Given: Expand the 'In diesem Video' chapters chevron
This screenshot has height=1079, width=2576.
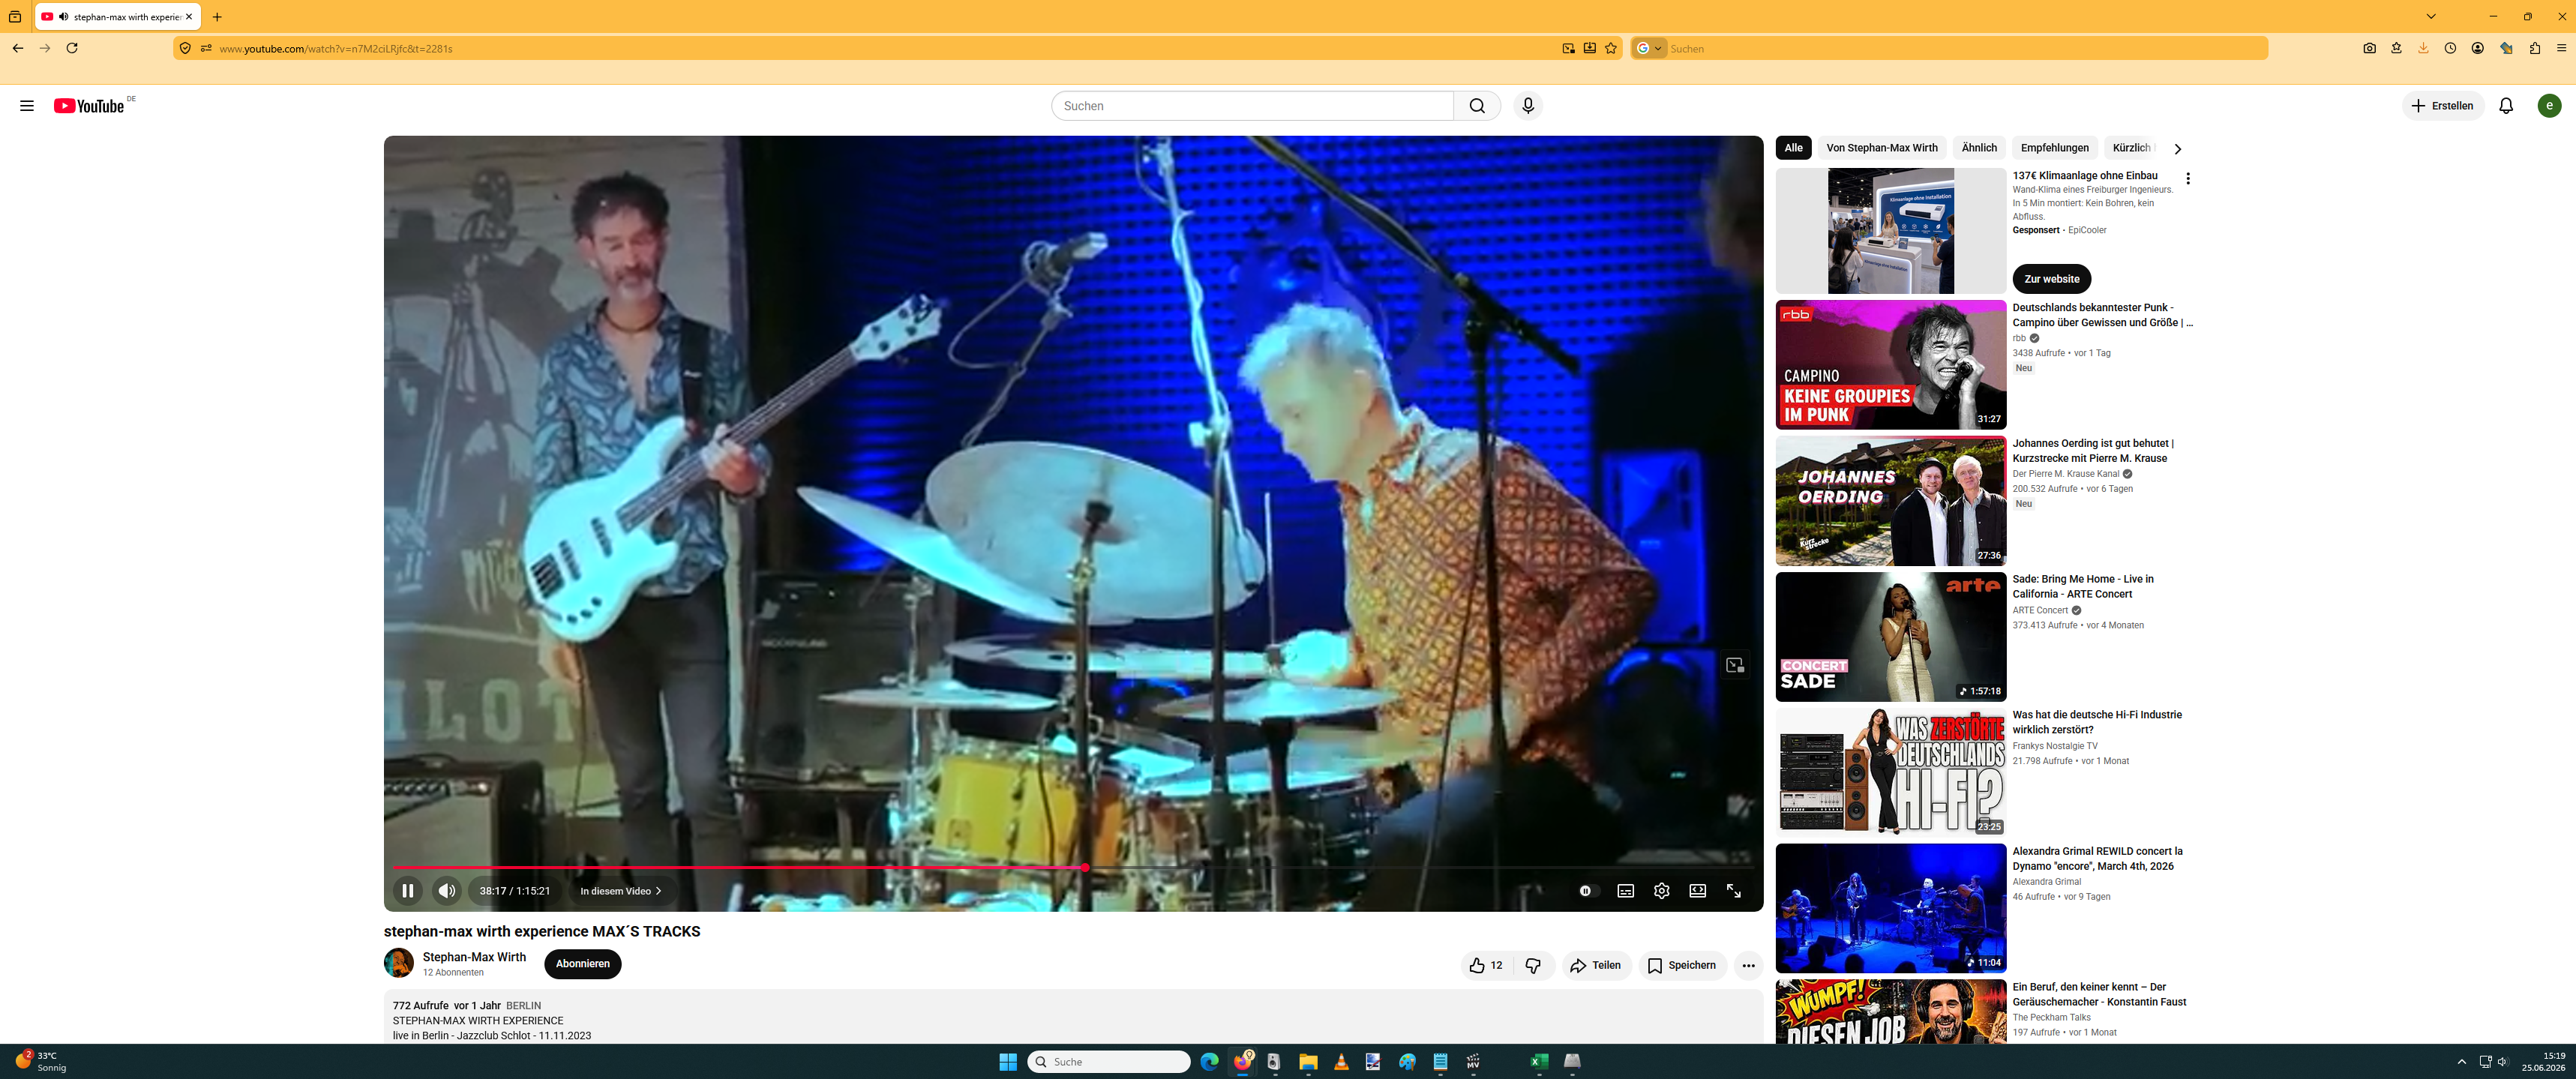Looking at the screenshot, I should tap(658, 891).
